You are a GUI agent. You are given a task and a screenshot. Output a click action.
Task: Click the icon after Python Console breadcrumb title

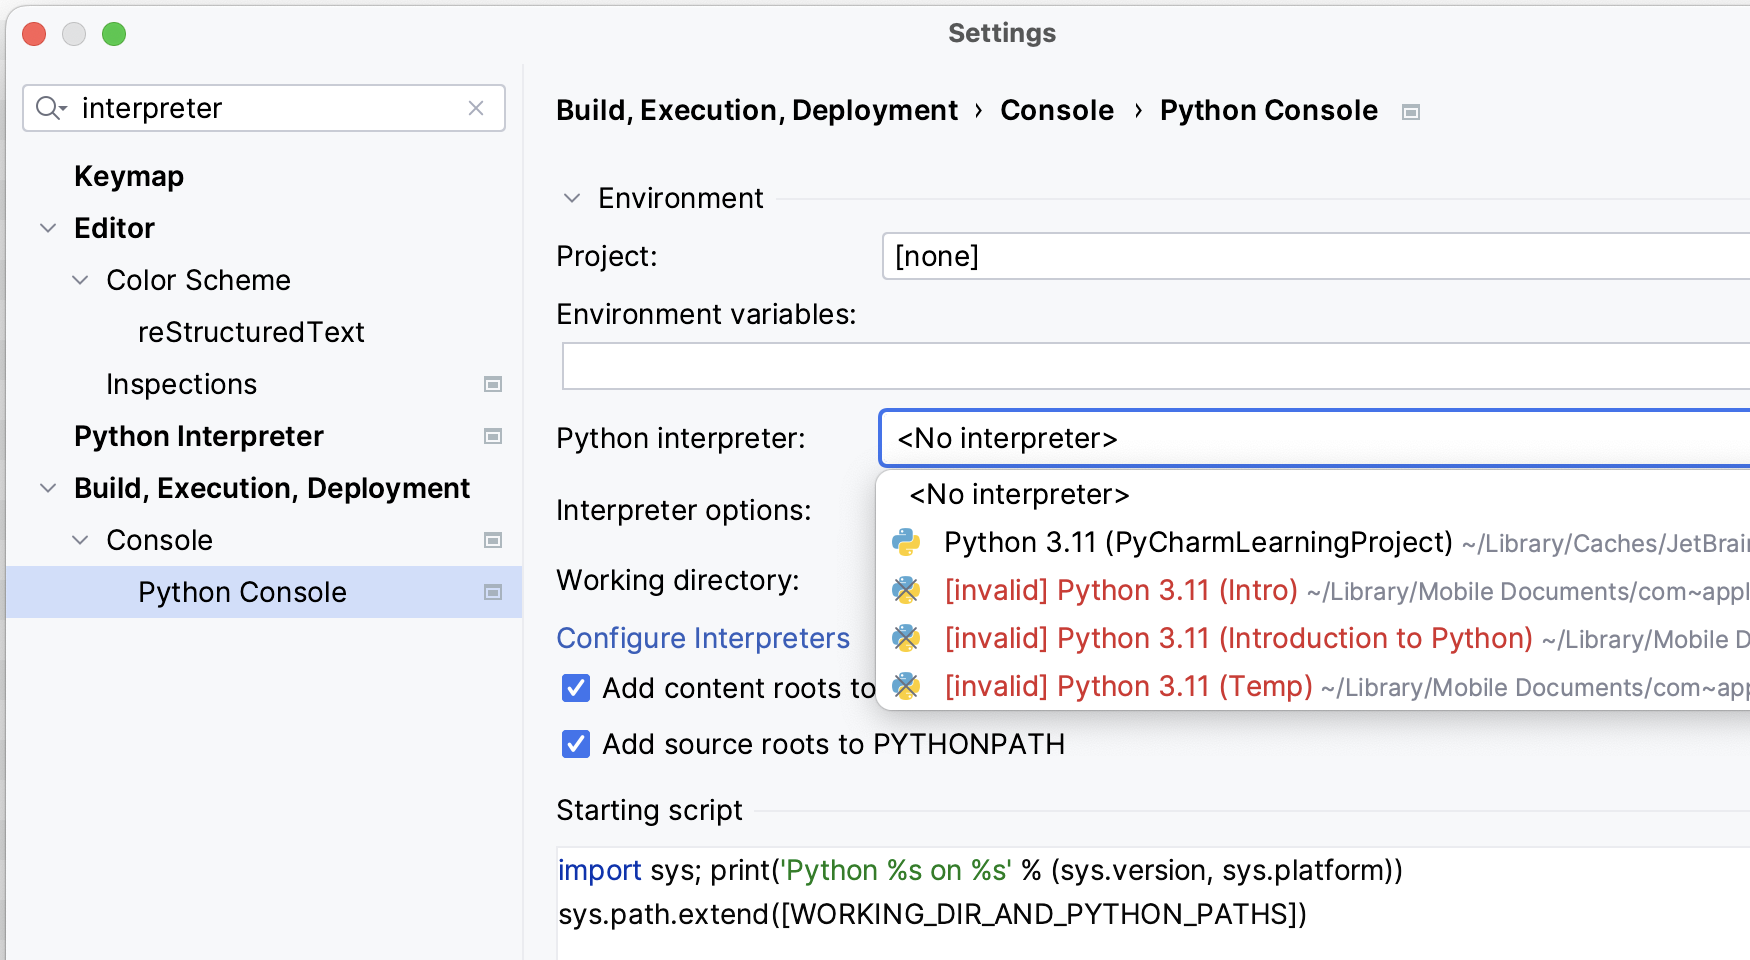pos(1411,112)
